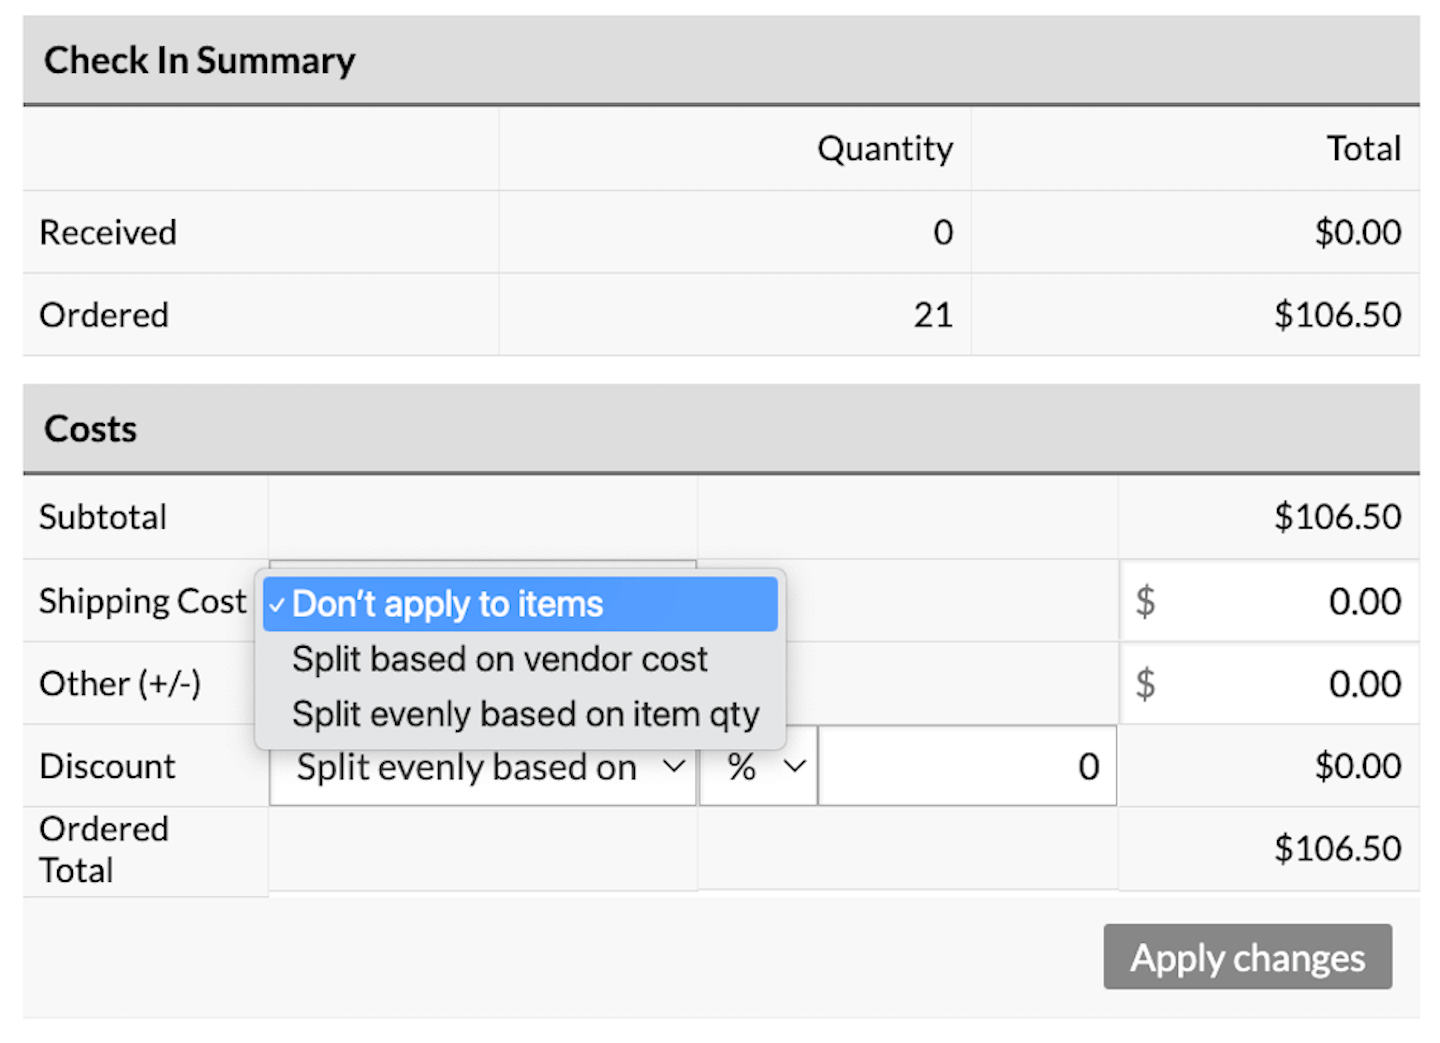Click dollar sign in Other (+/-) row
Viewport: 1440px width, 1043px height.
[x=1145, y=684]
